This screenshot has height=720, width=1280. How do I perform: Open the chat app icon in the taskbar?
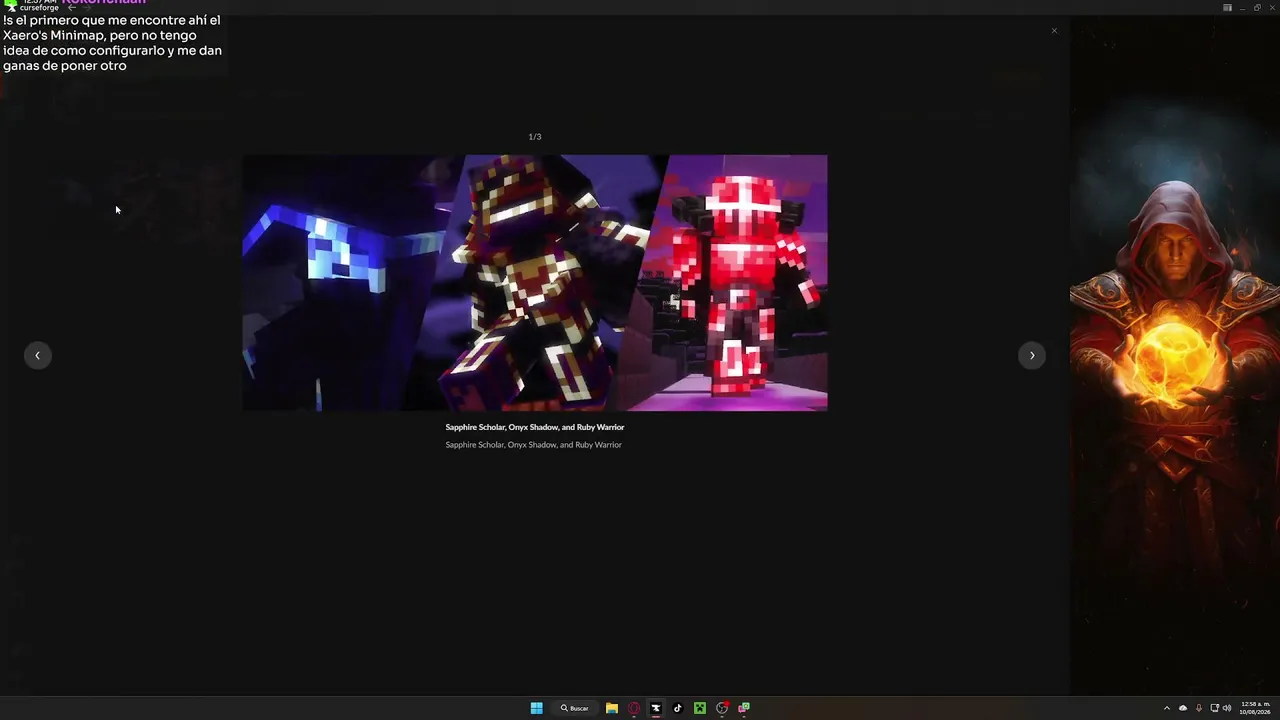[744, 708]
